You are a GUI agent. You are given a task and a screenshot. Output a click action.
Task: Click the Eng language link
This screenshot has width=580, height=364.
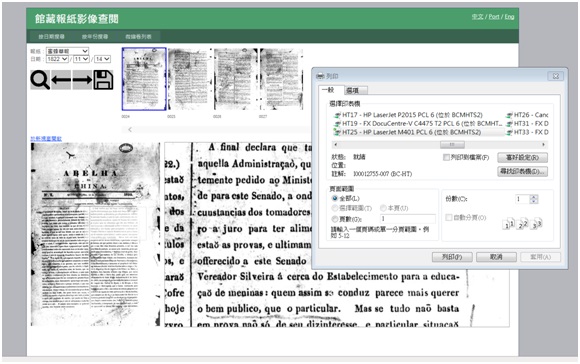click(509, 17)
